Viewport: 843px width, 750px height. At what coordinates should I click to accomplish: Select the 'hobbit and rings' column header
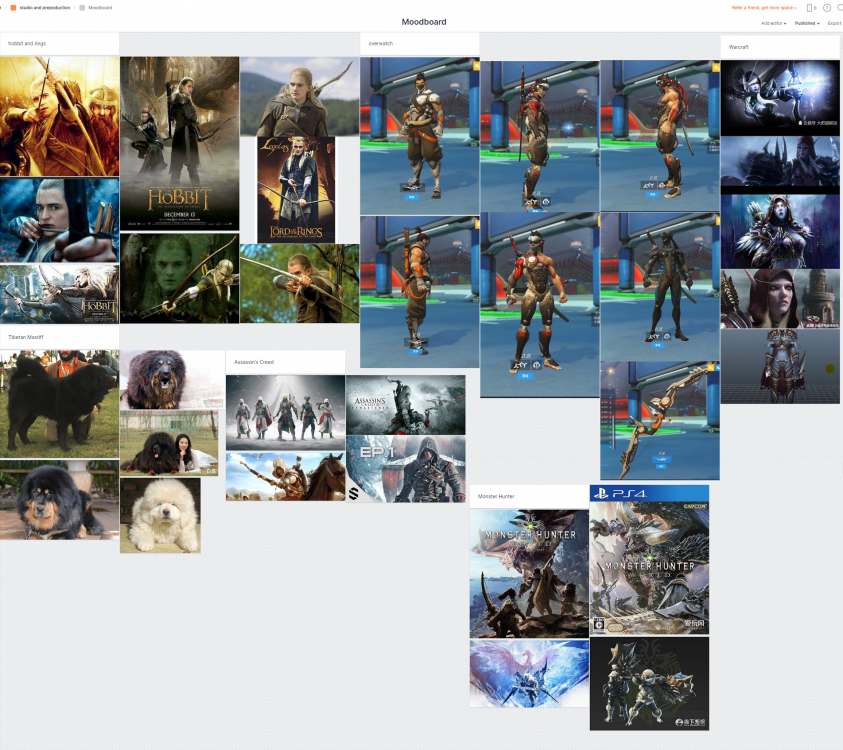pos(59,44)
